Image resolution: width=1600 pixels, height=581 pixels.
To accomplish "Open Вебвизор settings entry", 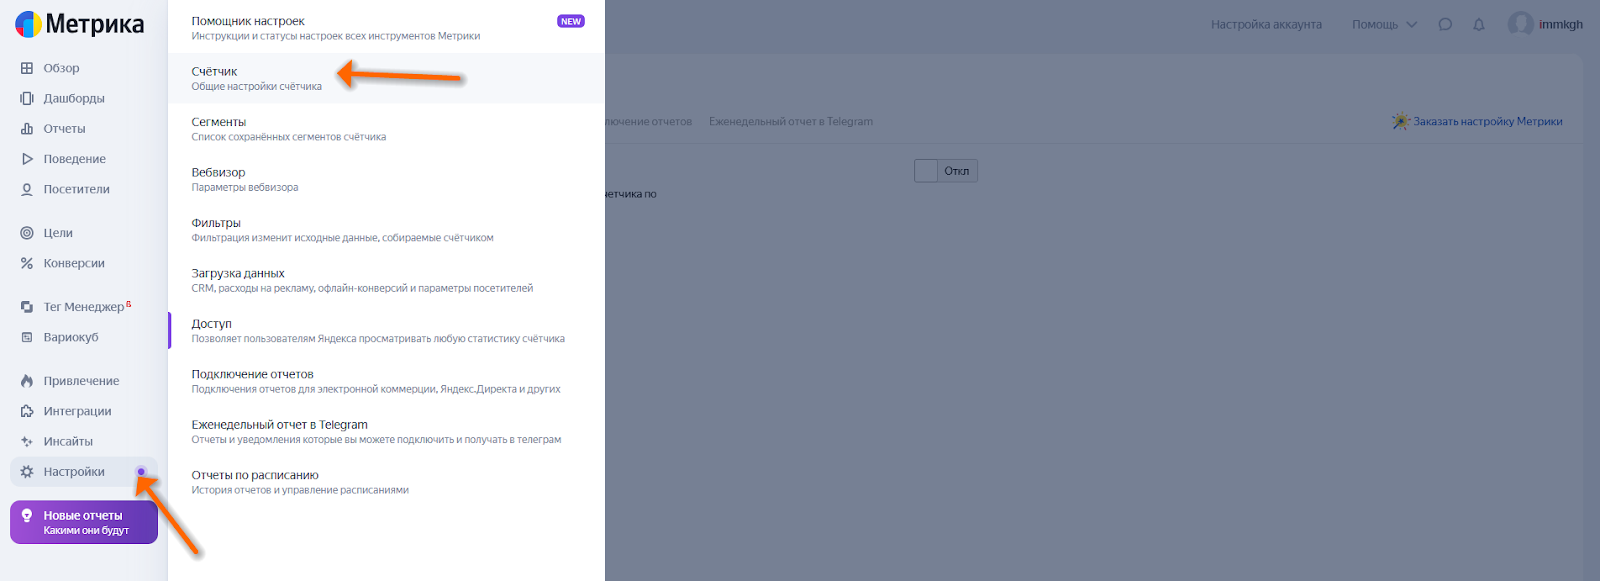I will pyautogui.click(x=386, y=179).
